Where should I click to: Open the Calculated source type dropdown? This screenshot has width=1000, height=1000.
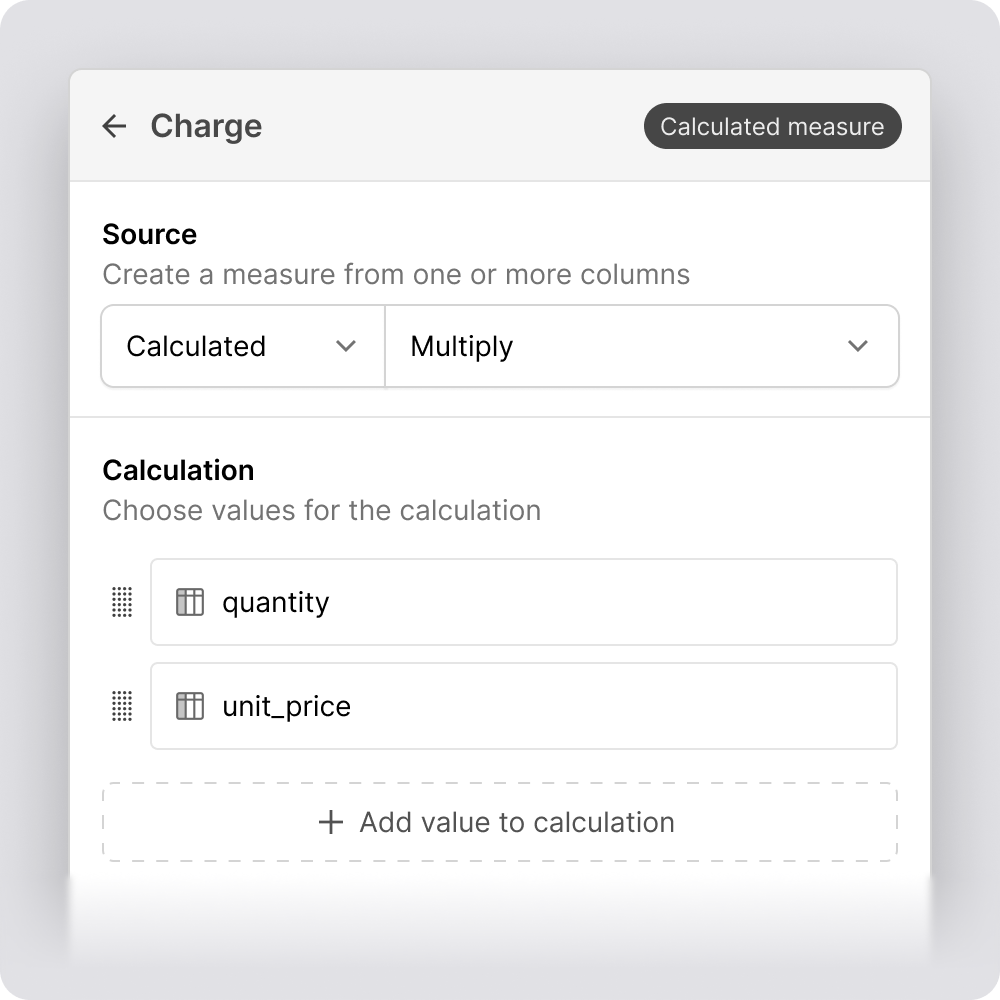click(x=243, y=346)
